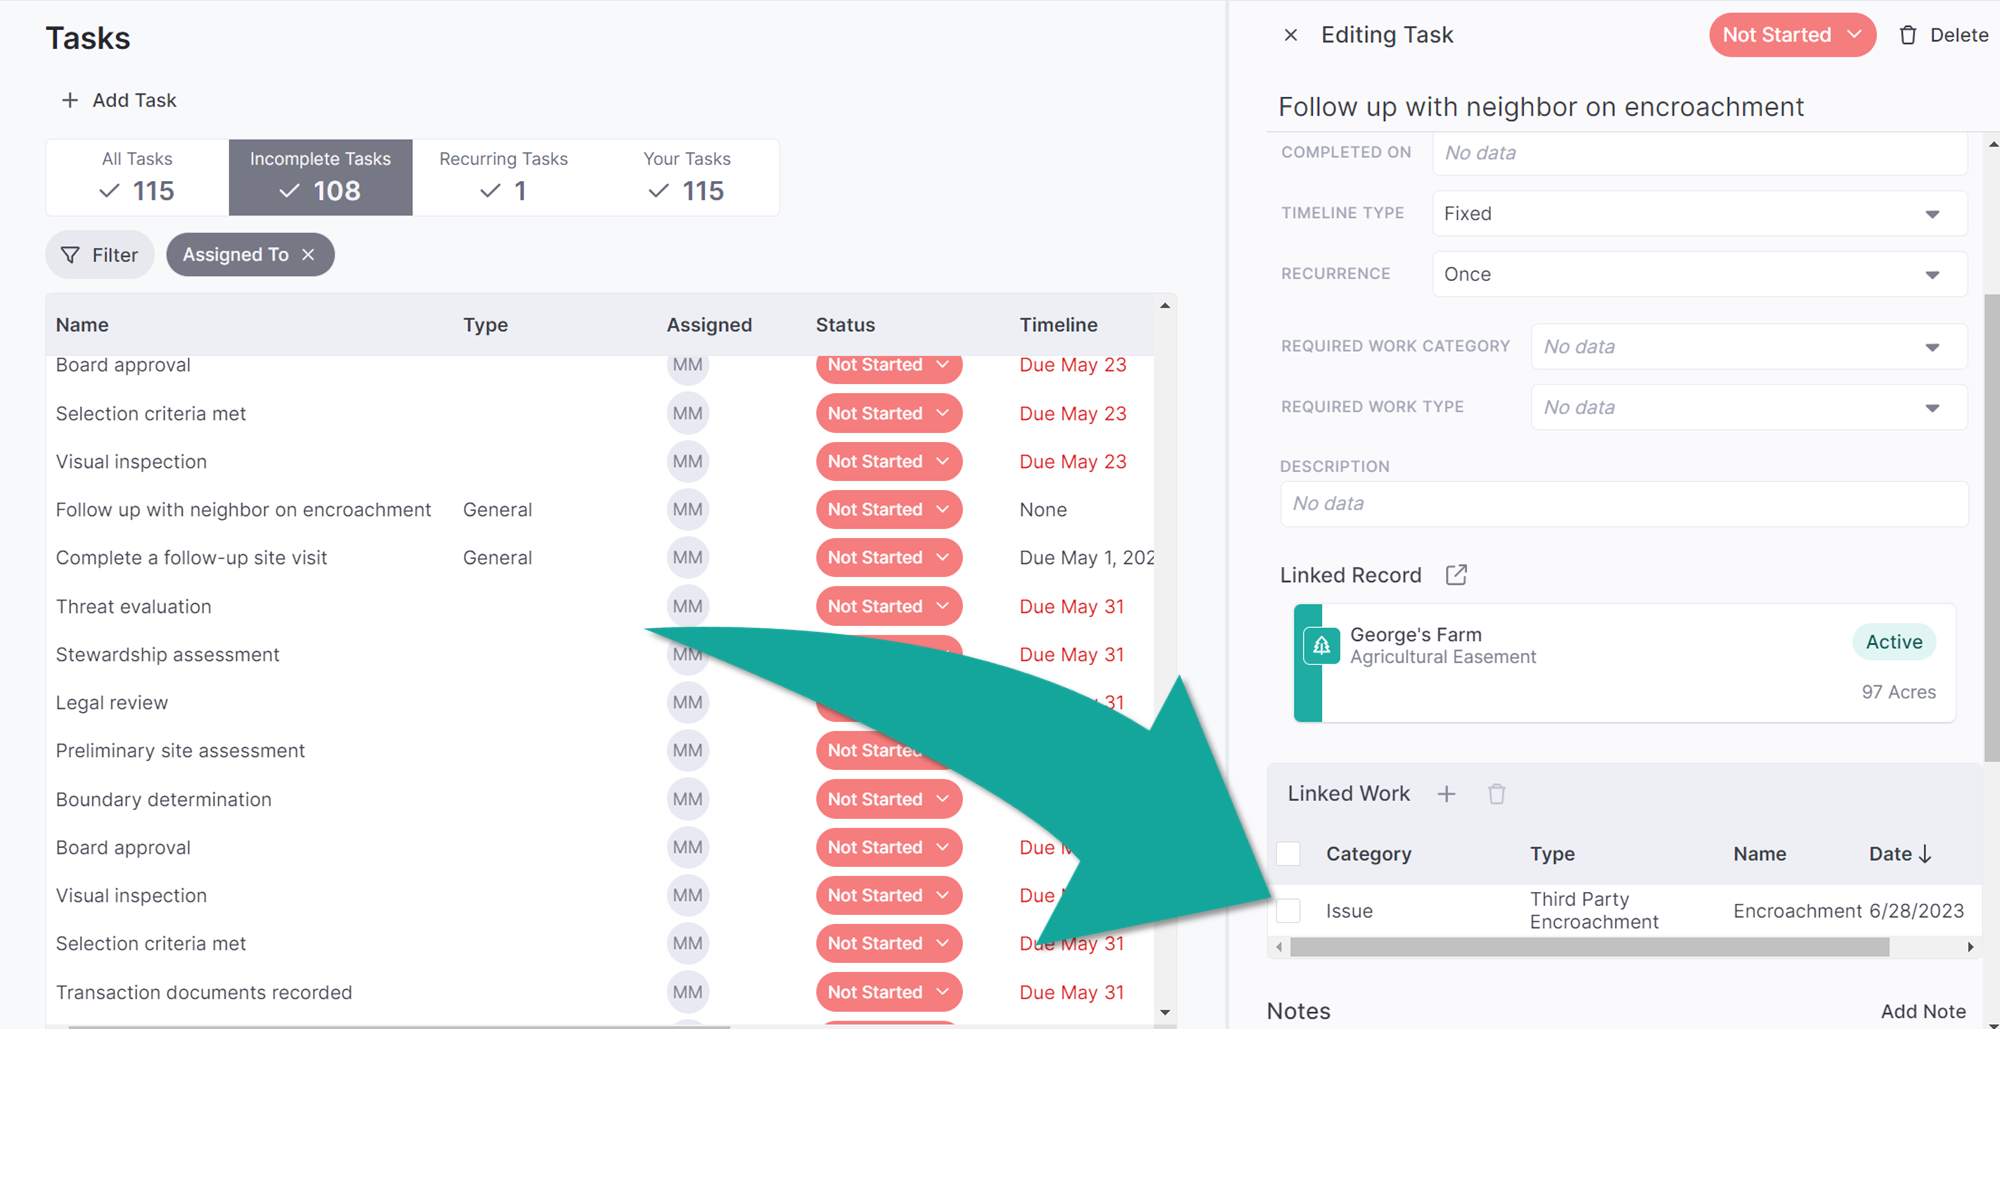Screen dimensions: 2000x1196
Task: Open the Recurring Tasks tab
Action: [503, 176]
